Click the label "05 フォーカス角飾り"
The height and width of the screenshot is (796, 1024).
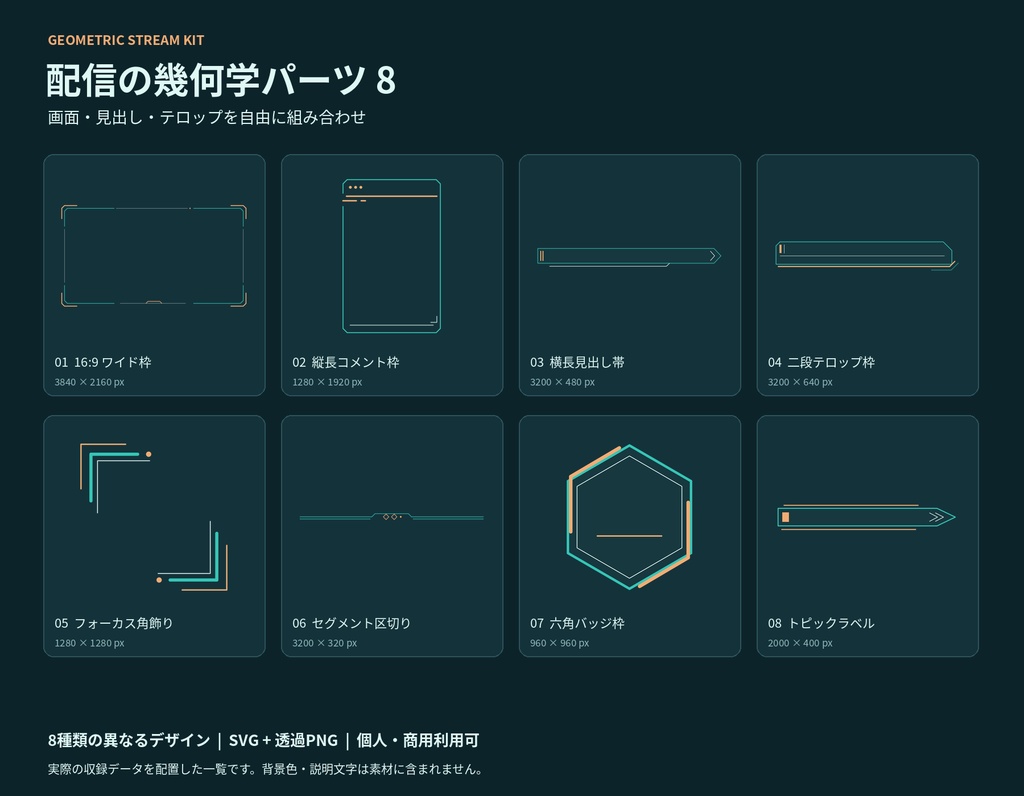pyautogui.click(x=114, y=624)
